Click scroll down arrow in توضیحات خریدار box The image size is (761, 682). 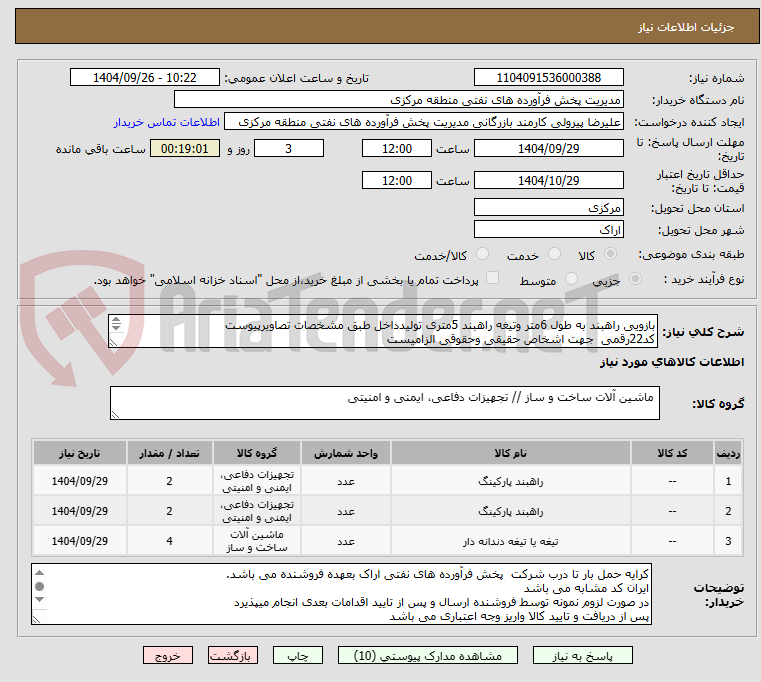tap(40, 599)
